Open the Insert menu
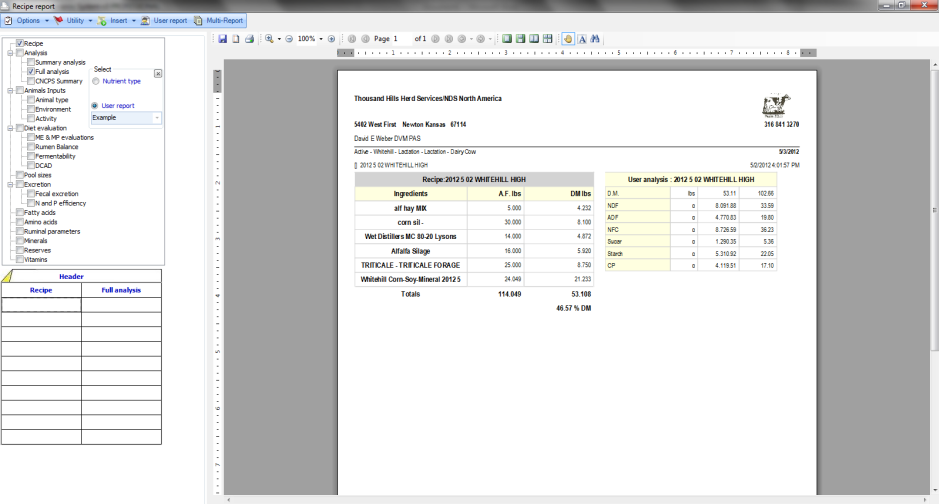The image size is (939, 504). (x=118, y=20)
